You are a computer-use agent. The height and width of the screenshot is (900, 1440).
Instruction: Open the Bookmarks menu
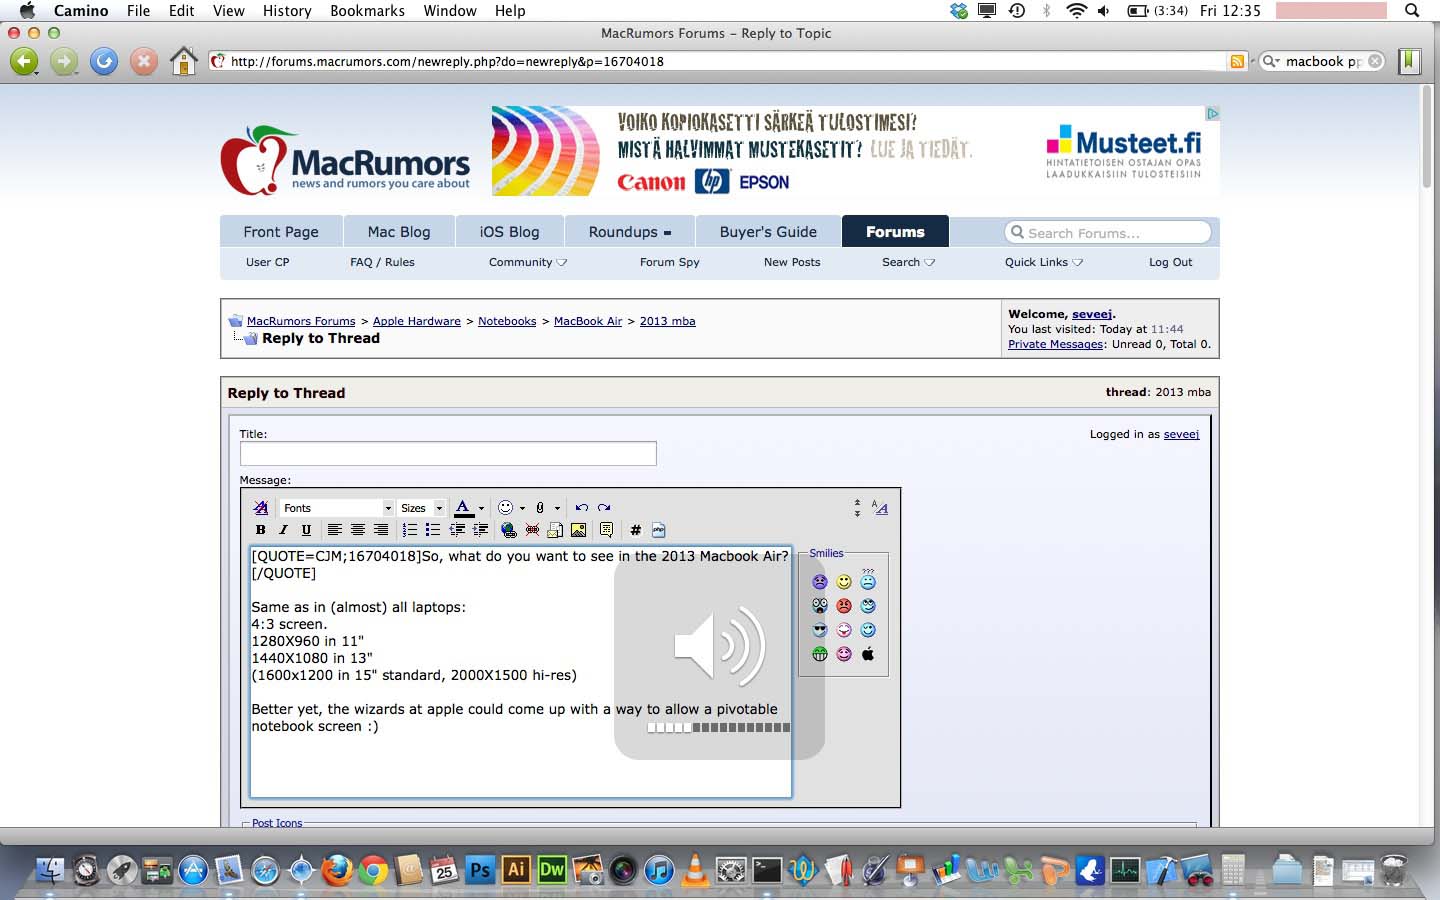367,11
